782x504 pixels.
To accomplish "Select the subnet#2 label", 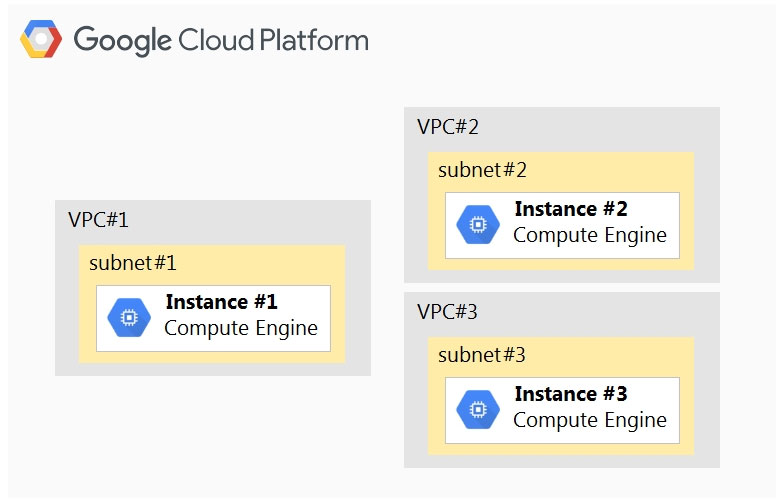I will (482, 170).
